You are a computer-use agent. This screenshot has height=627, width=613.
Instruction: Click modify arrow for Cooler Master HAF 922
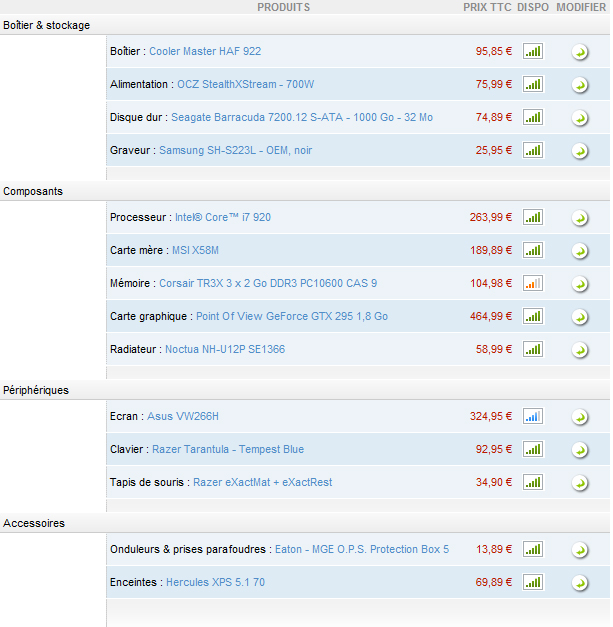[x=580, y=52]
